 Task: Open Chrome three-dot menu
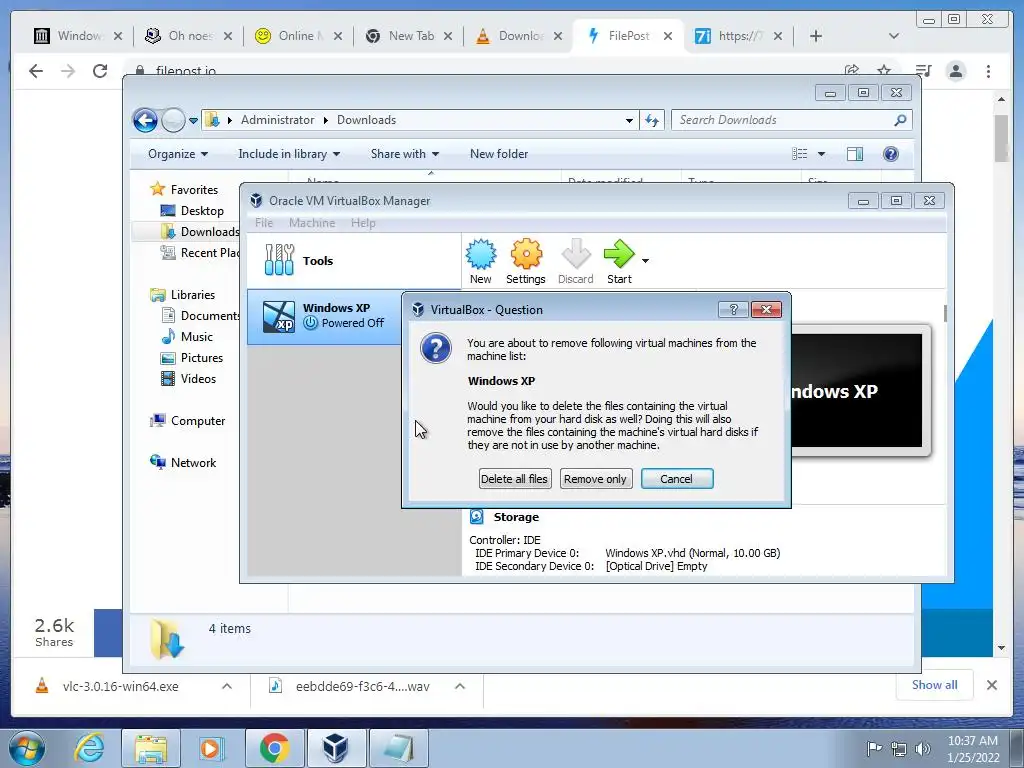(x=989, y=71)
